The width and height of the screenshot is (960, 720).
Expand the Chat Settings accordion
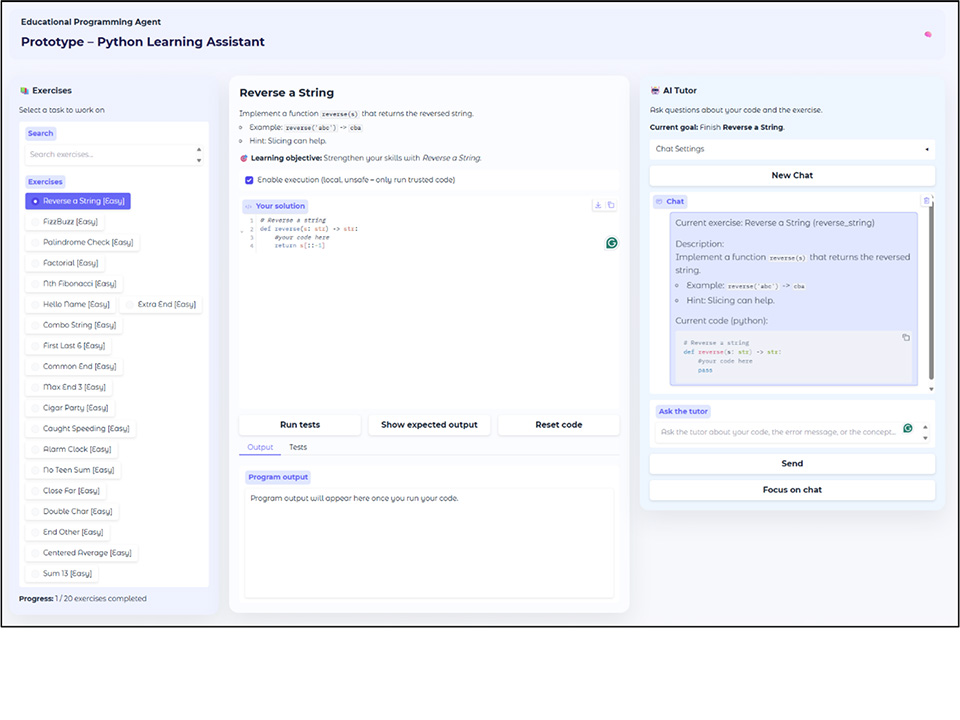coord(792,149)
